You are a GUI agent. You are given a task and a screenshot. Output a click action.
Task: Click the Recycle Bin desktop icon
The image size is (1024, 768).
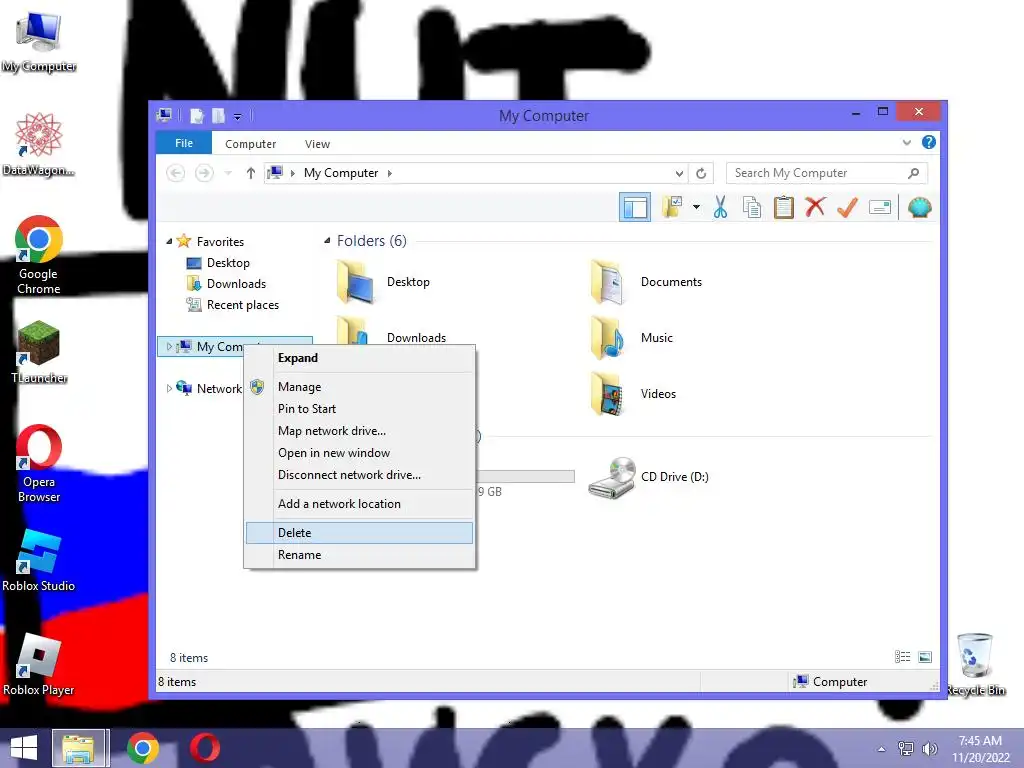click(x=976, y=664)
